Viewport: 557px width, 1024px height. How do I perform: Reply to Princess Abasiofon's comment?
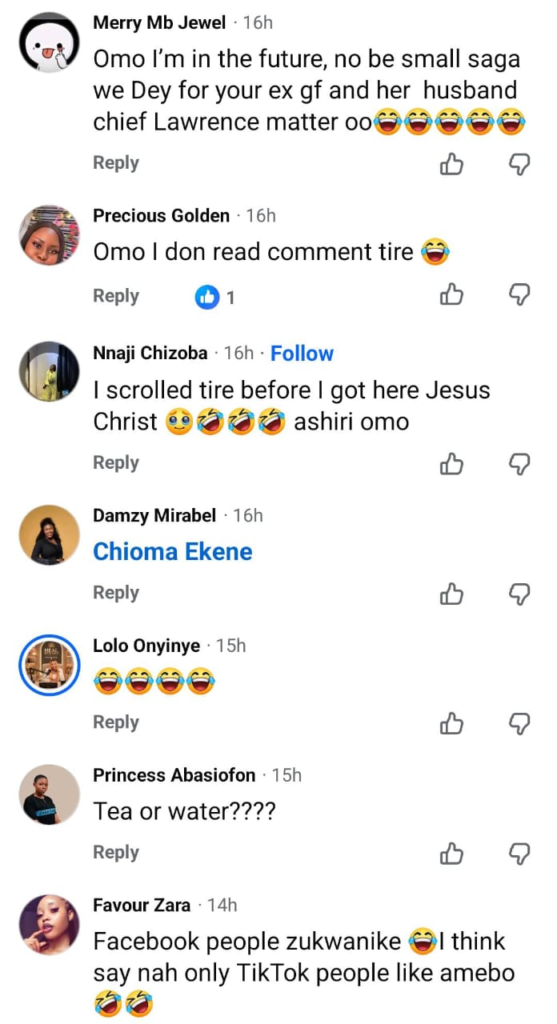point(116,852)
